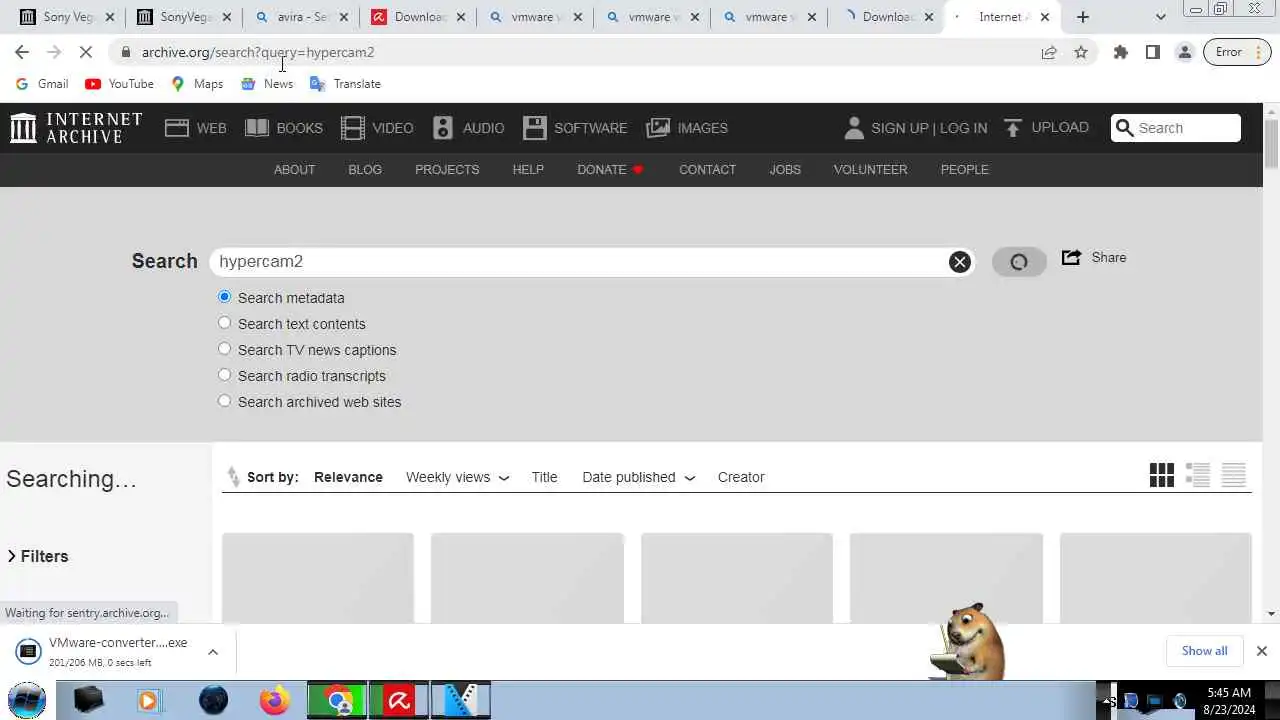Click the SIGN UP | LOG IN user icon
Image resolution: width=1280 pixels, height=720 pixels.
click(x=854, y=128)
